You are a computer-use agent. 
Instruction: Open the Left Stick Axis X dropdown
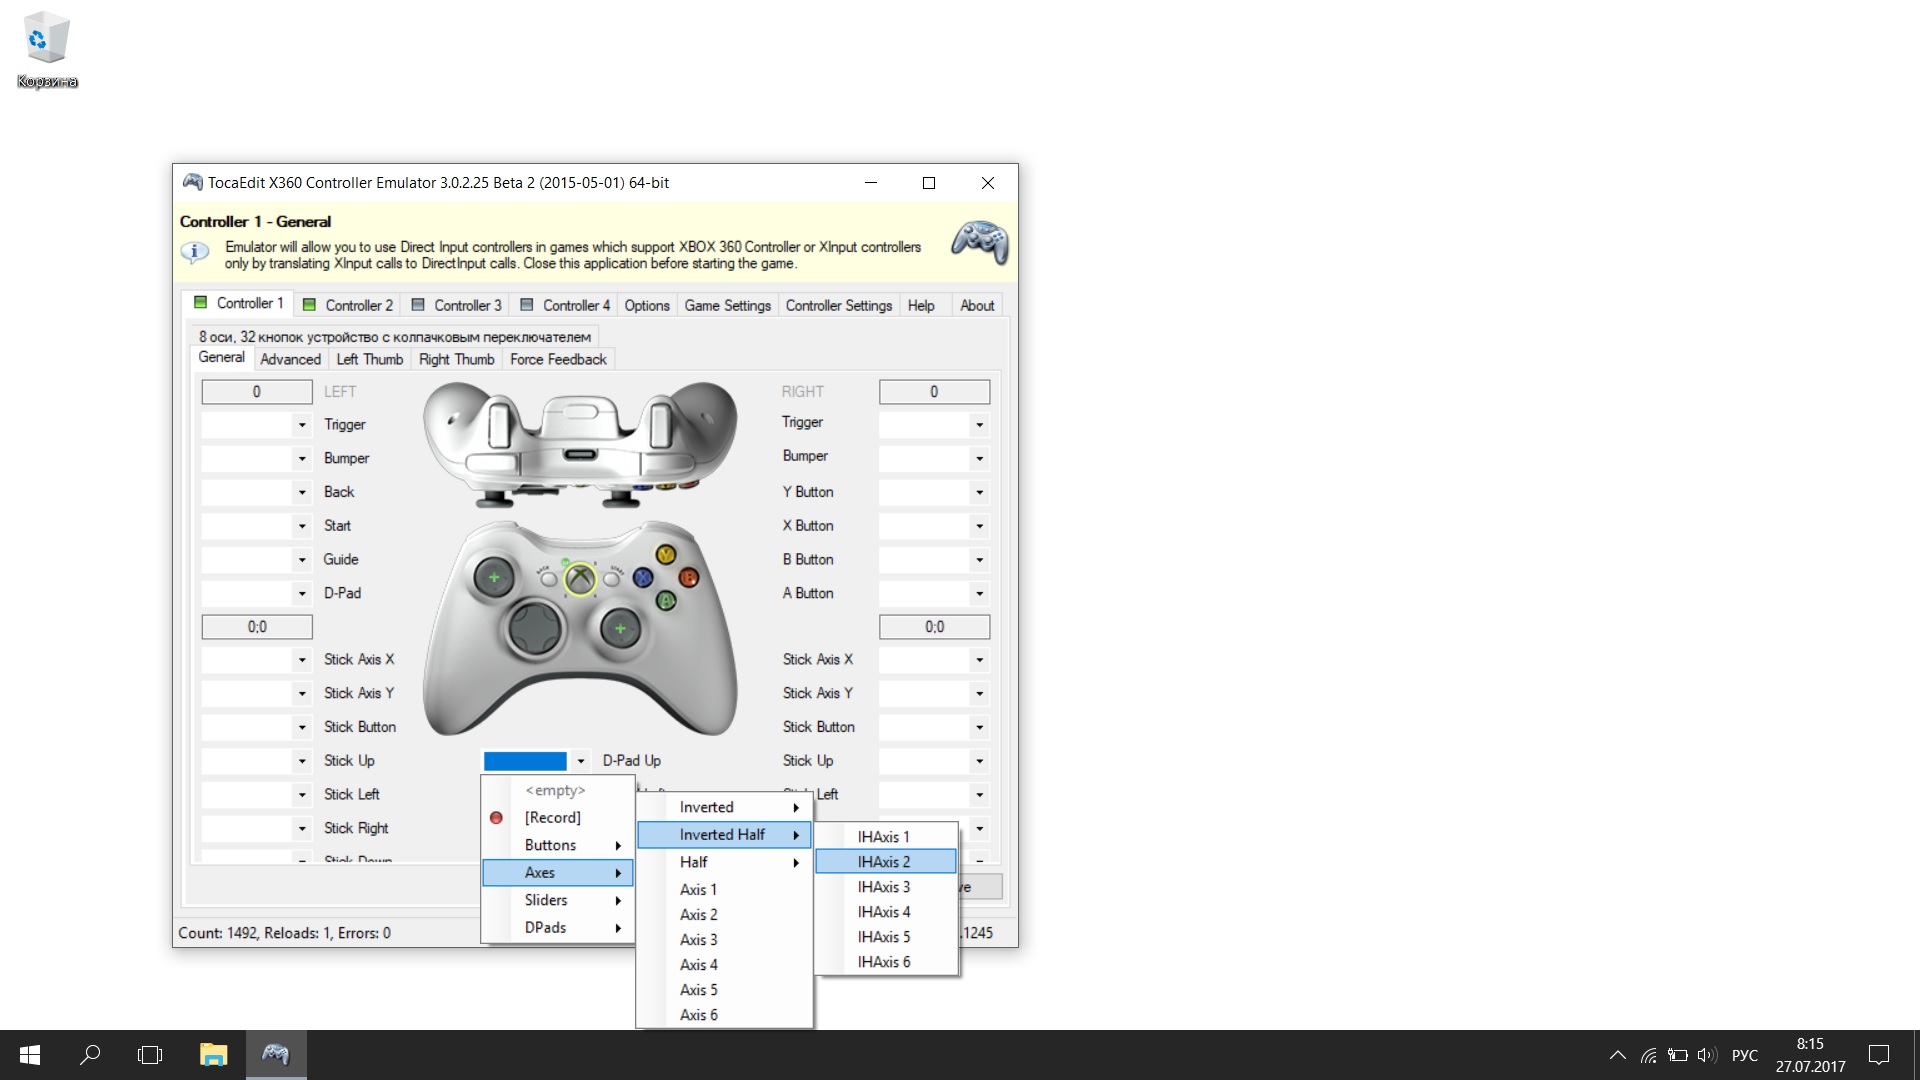coord(302,660)
